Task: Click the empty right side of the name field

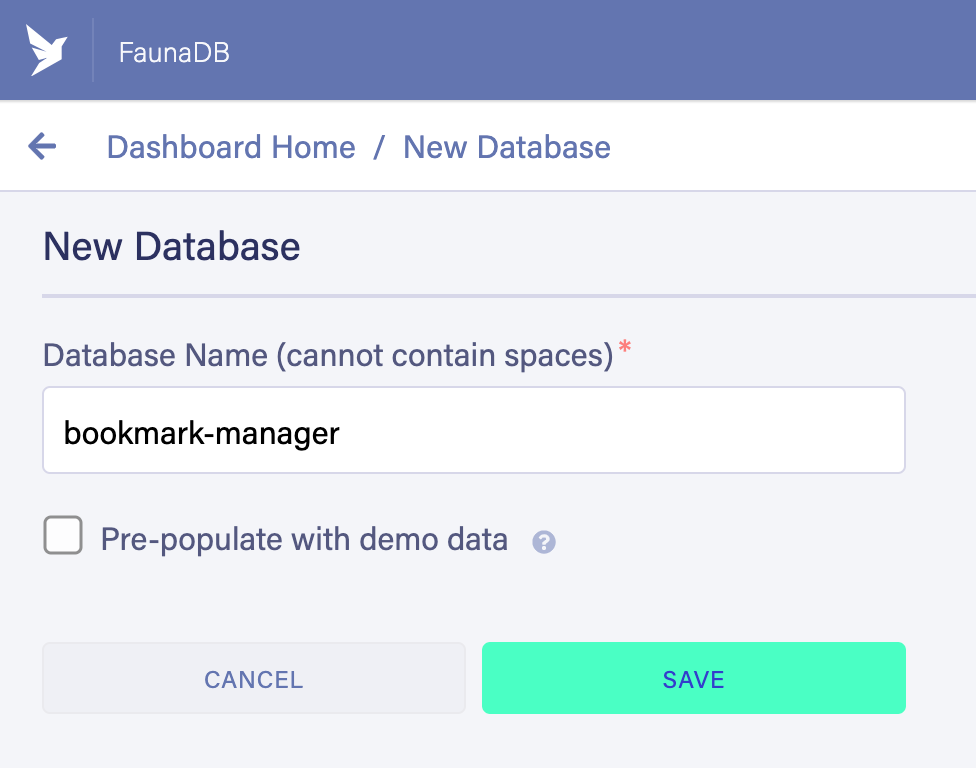Action: (622, 430)
